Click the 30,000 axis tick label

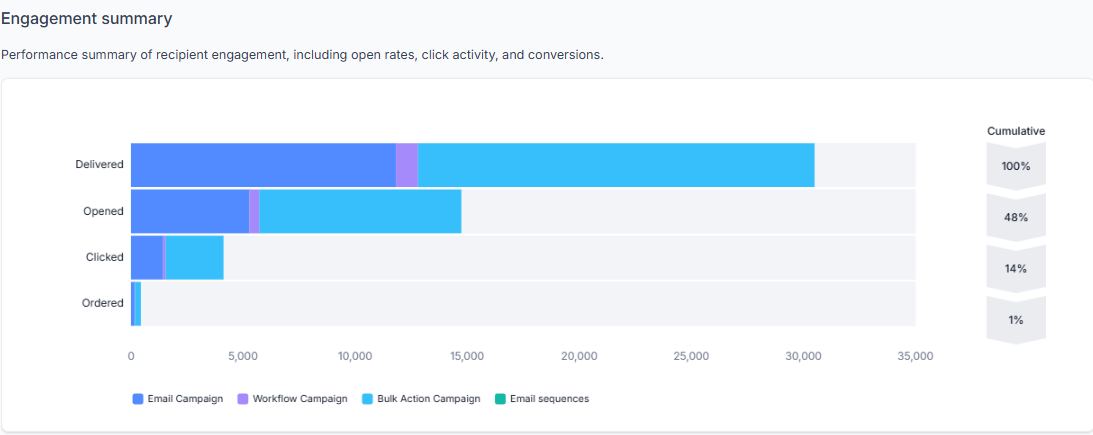coord(803,356)
